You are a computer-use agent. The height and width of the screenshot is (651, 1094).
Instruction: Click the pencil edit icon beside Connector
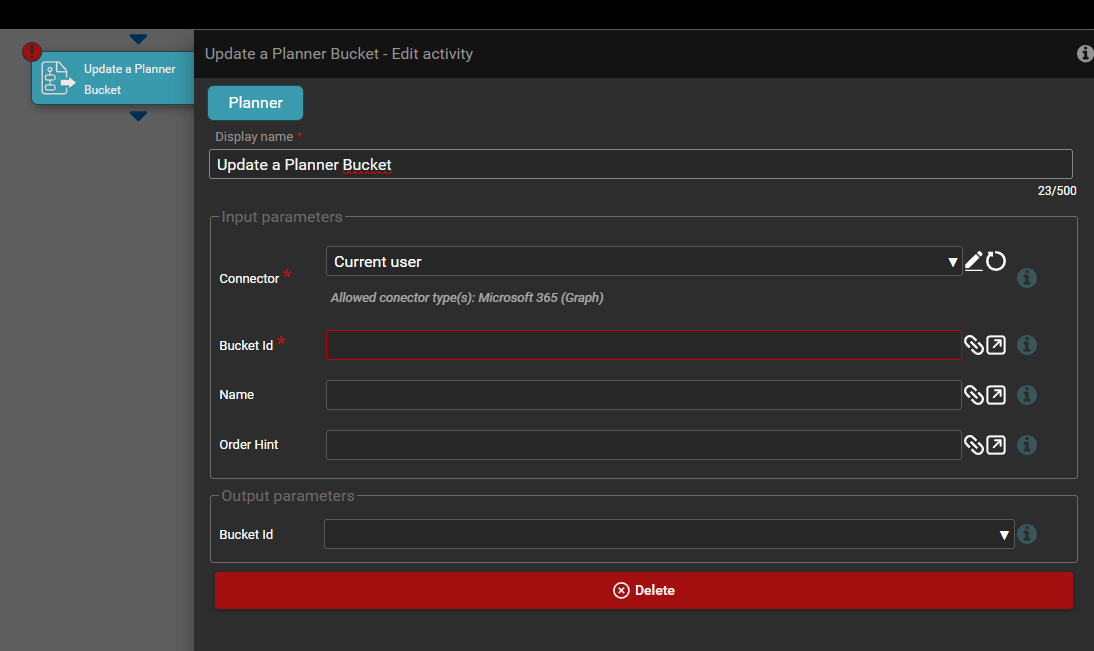tap(974, 262)
